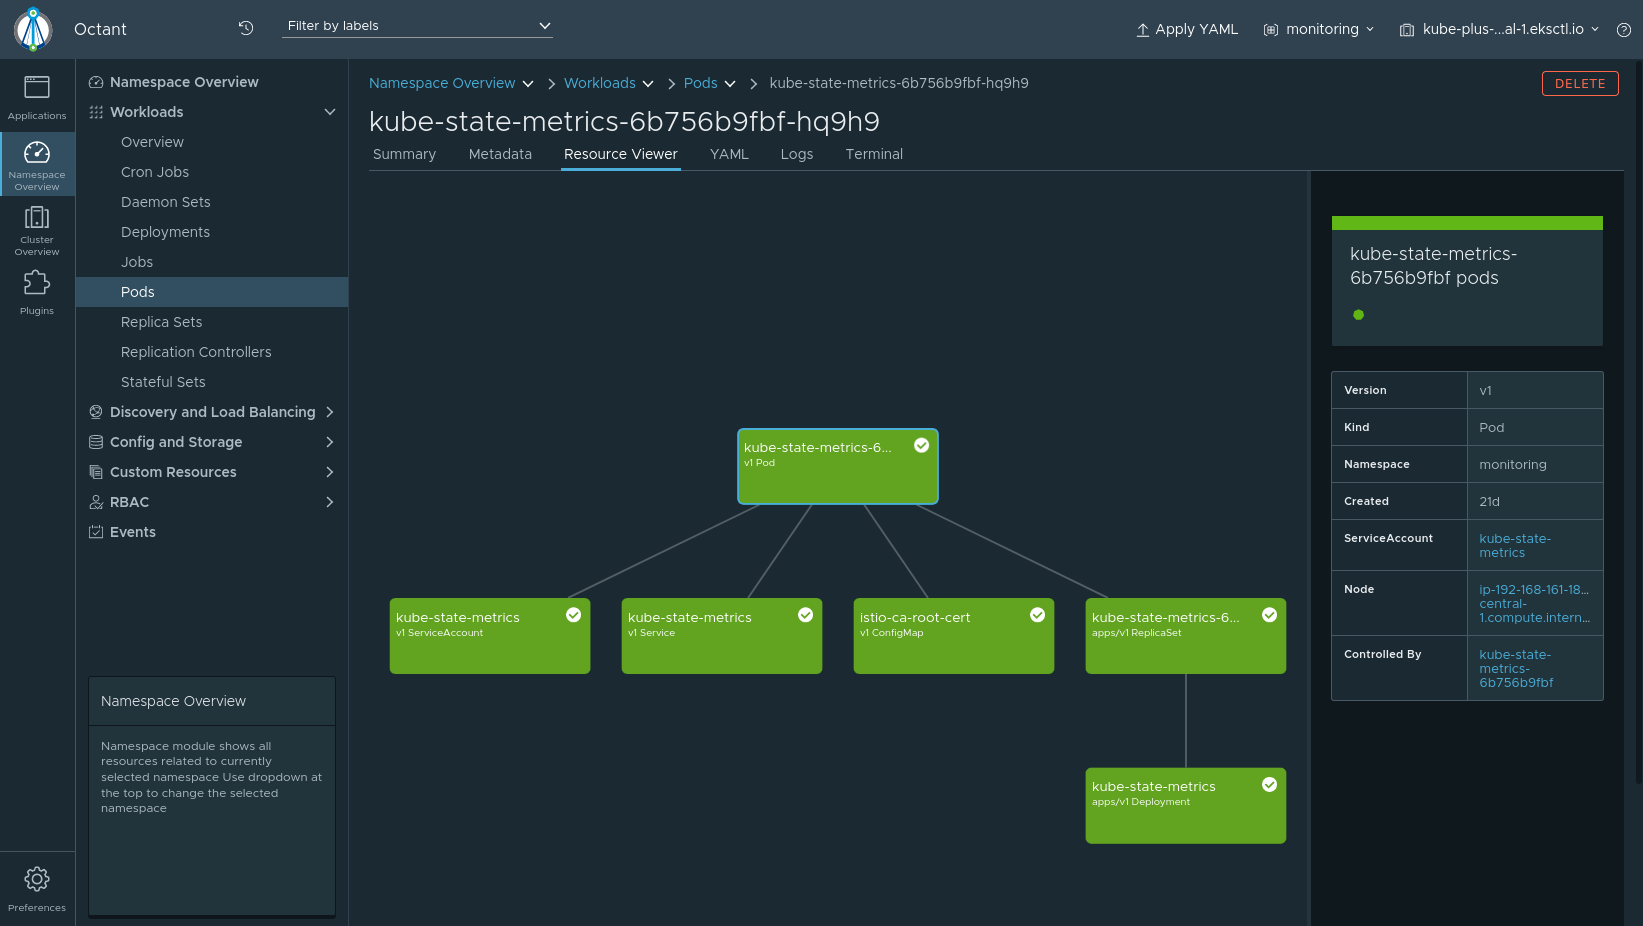Click Discovery and Load Balancing icon

pyautogui.click(x=96, y=412)
